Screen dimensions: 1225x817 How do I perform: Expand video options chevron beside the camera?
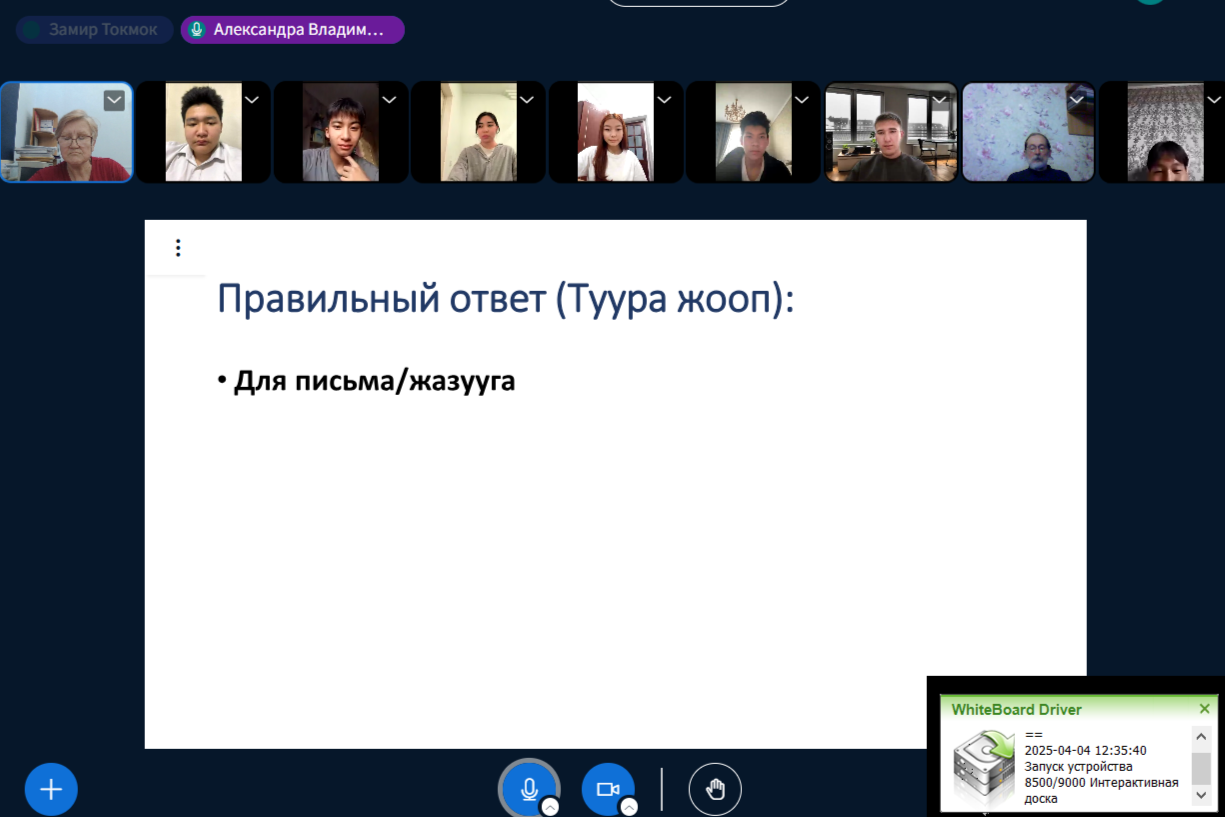click(x=628, y=807)
